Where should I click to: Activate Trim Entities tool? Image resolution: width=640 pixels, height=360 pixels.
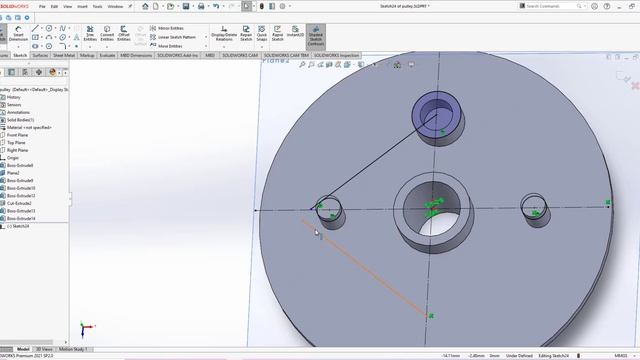[x=90, y=33]
